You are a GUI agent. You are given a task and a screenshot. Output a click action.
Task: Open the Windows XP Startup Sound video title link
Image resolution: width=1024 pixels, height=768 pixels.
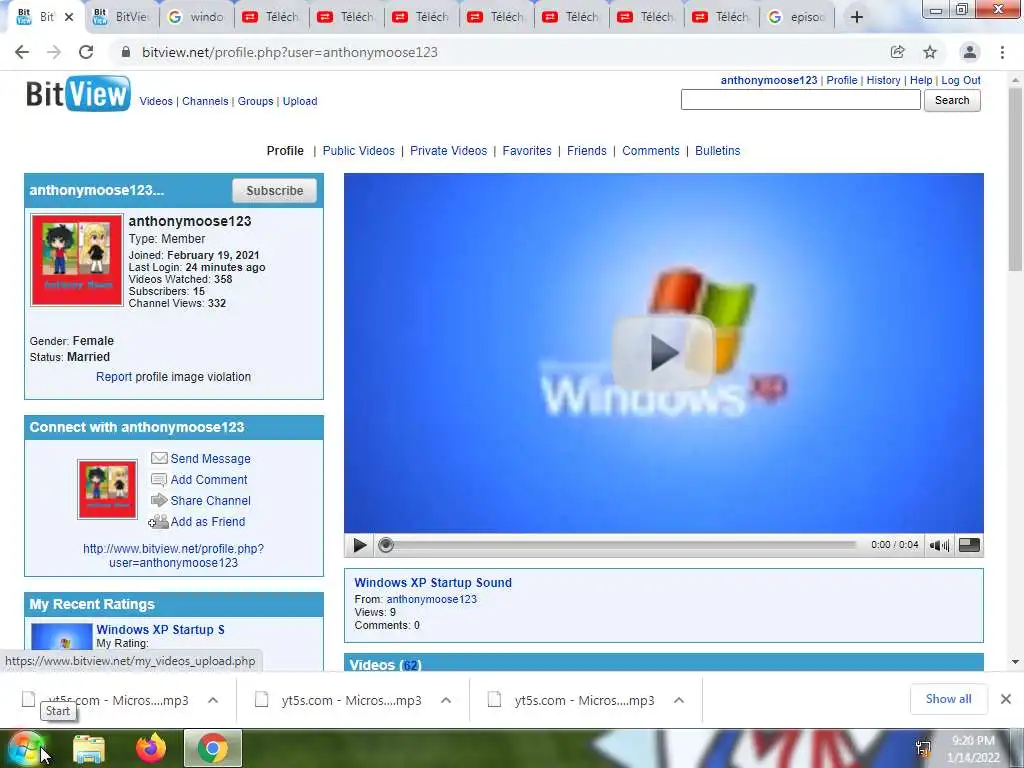click(433, 583)
